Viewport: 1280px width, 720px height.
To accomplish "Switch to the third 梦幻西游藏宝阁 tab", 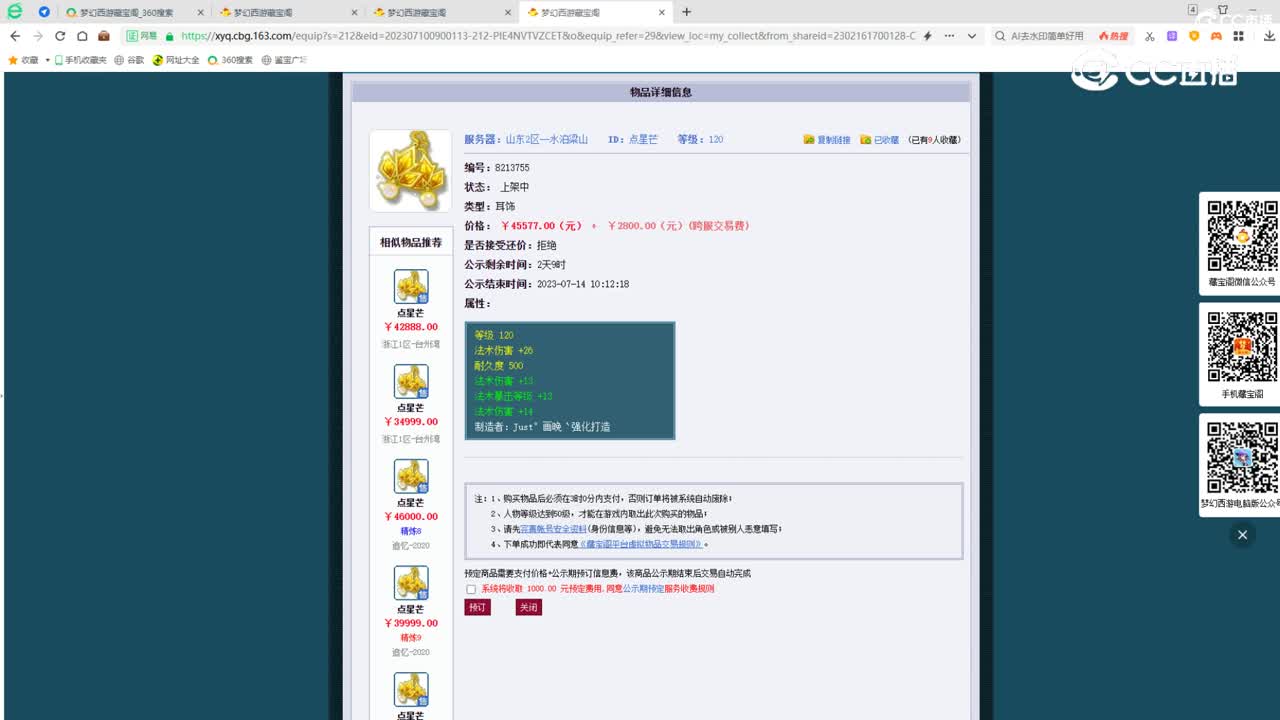I will [442, 12].
